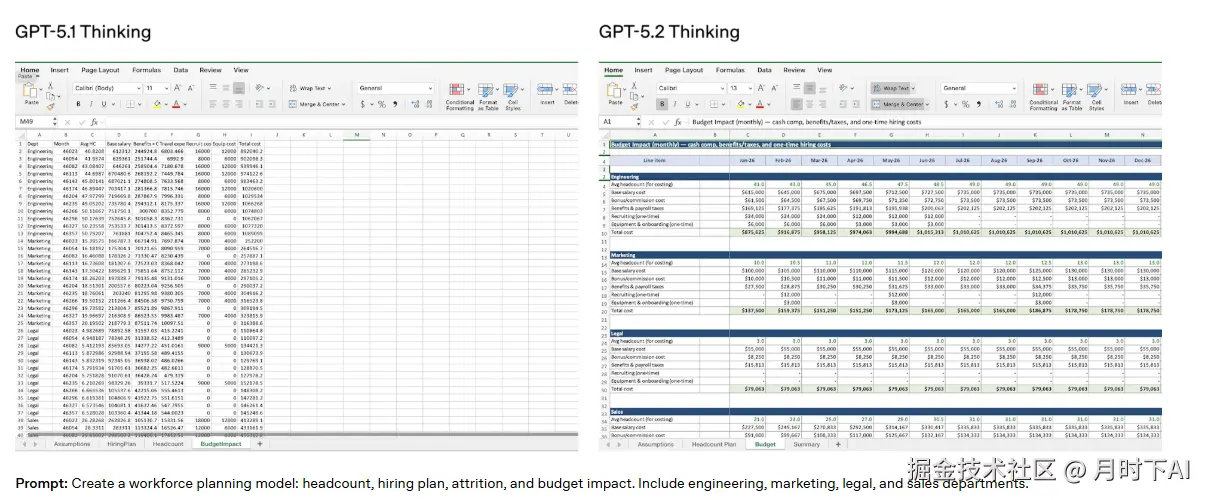
Task: Expand the currency $ format arrow in the right window
Action: click(x=955, y=104)
